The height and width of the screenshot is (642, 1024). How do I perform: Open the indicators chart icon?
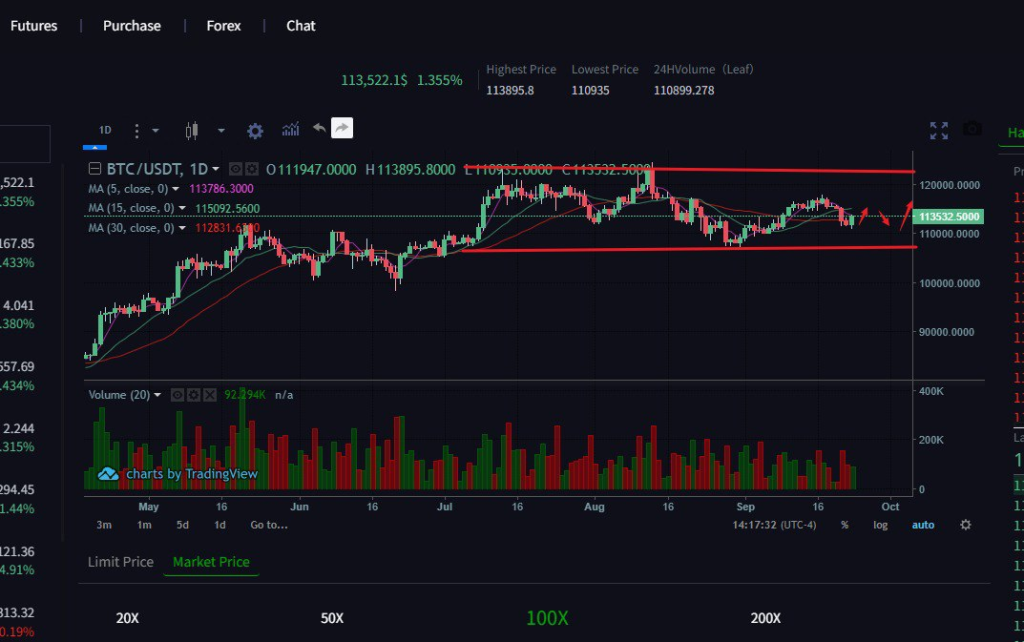[x=291, y=130]
